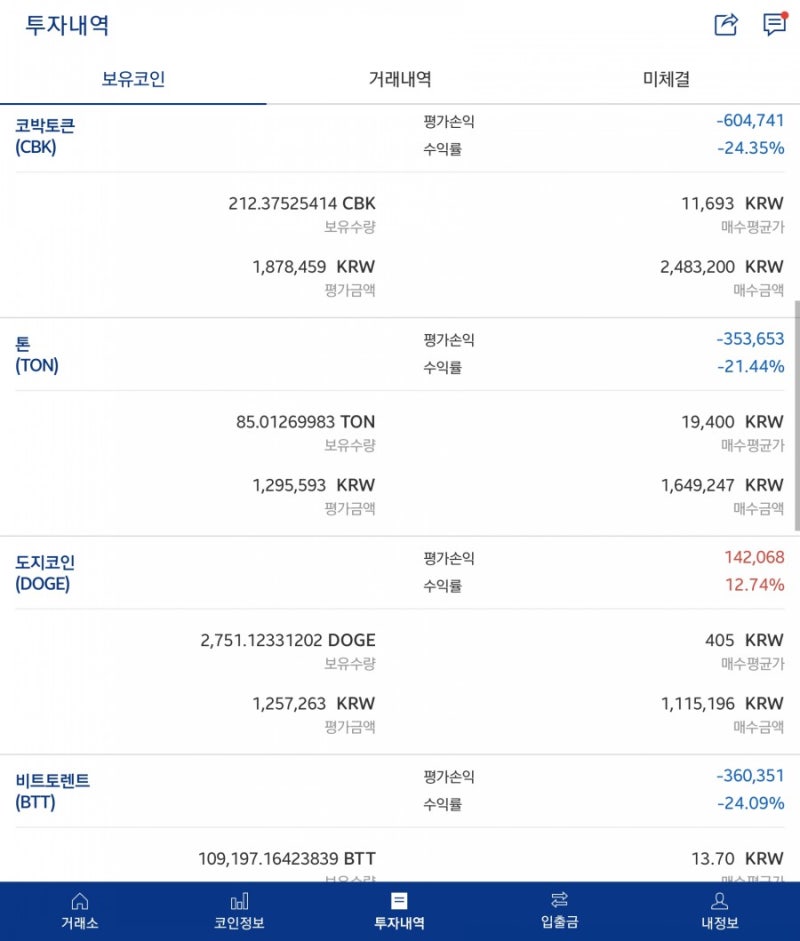Click the vertical scrollbar on right edge
Viewport: 800px width, 941px height.
tap(797, 416)
